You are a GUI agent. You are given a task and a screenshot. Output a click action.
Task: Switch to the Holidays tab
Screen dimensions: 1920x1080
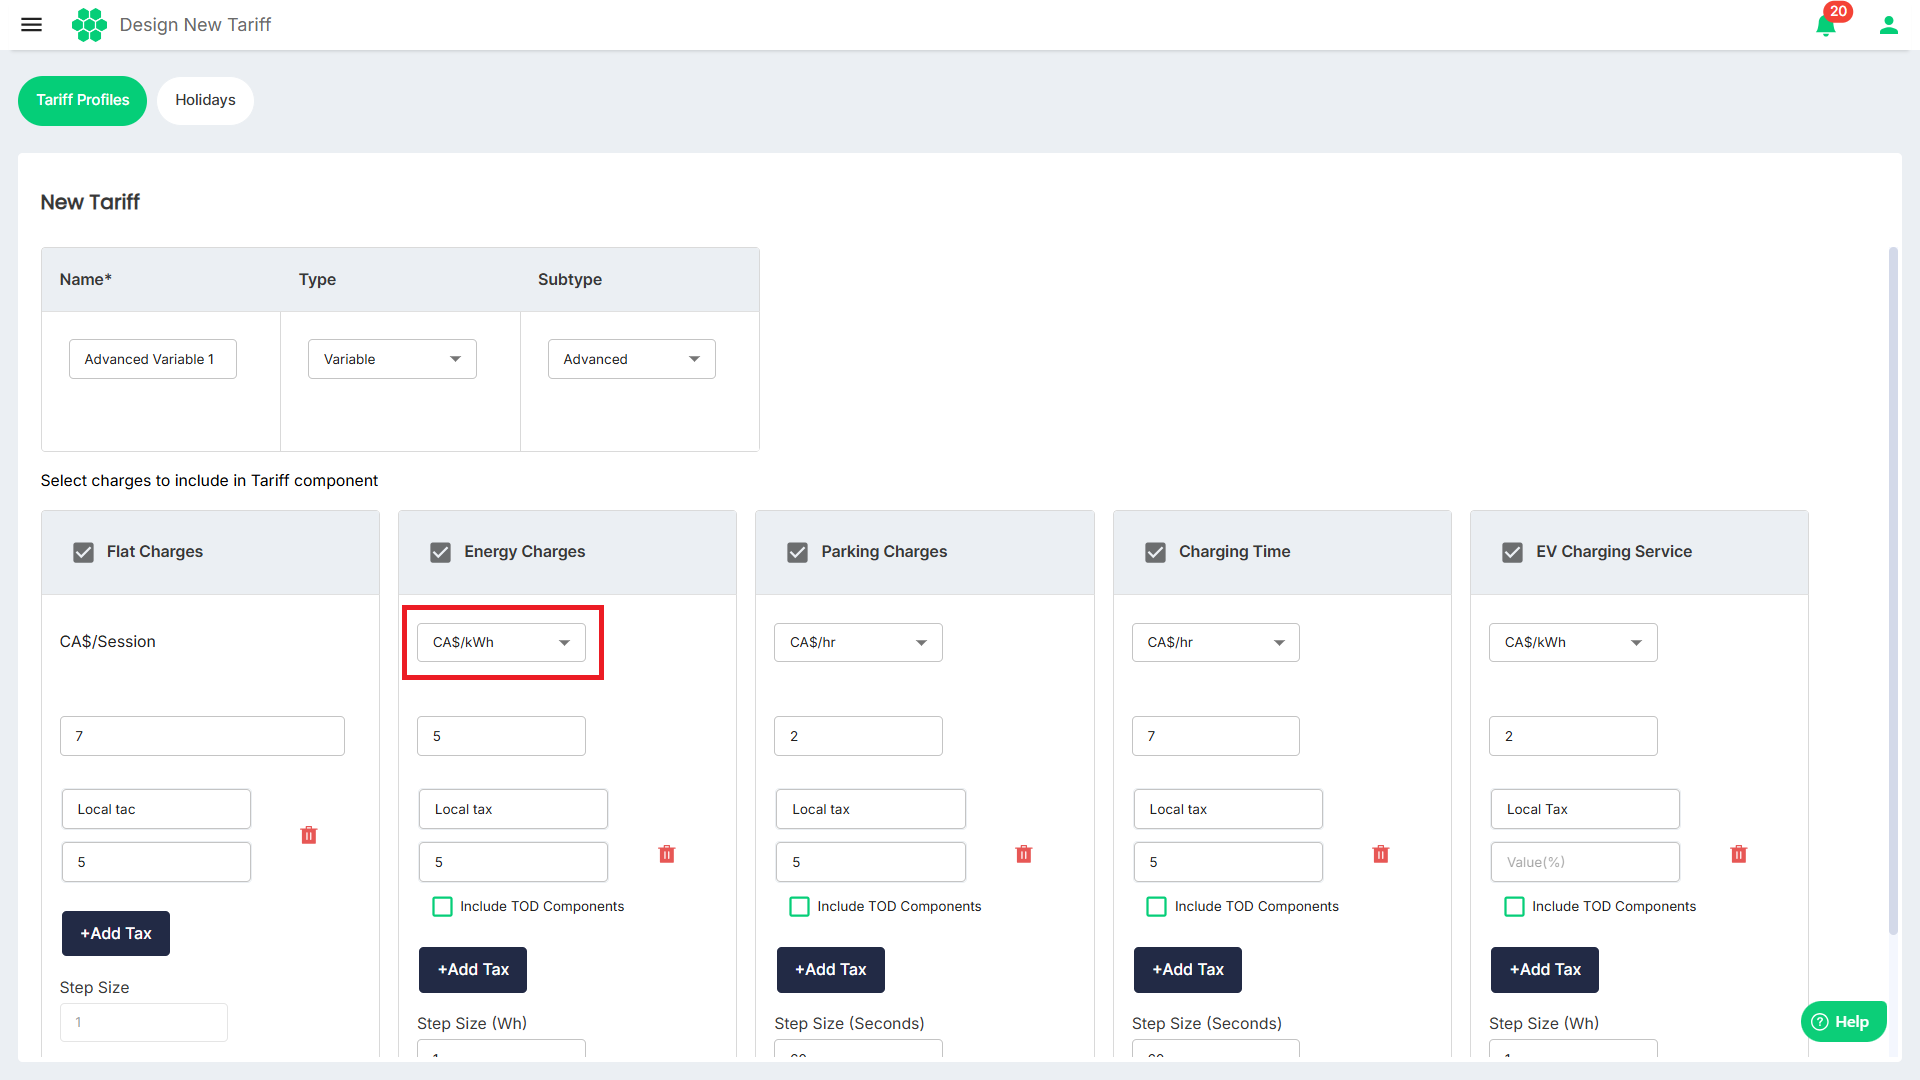point(205,100)
